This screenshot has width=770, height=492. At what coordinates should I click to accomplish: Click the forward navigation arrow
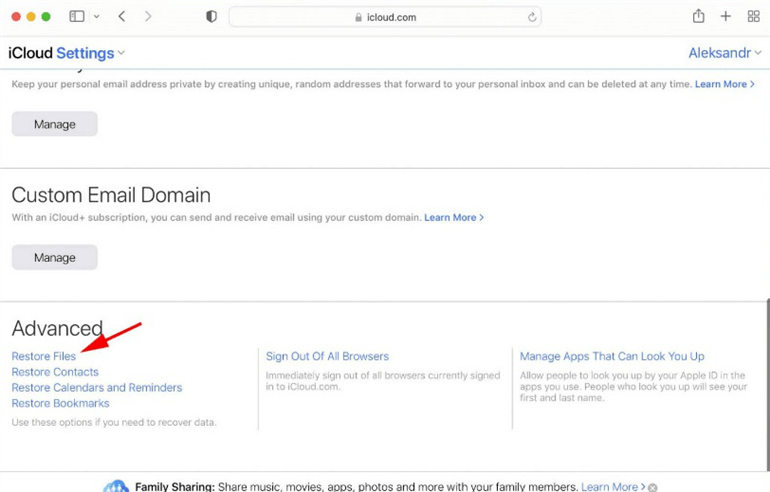click(x=148, y=17)
